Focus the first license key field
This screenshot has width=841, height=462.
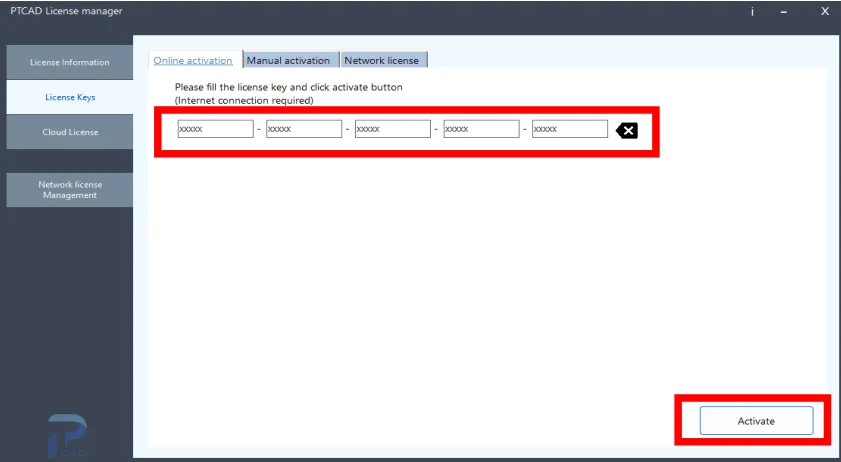216,129
